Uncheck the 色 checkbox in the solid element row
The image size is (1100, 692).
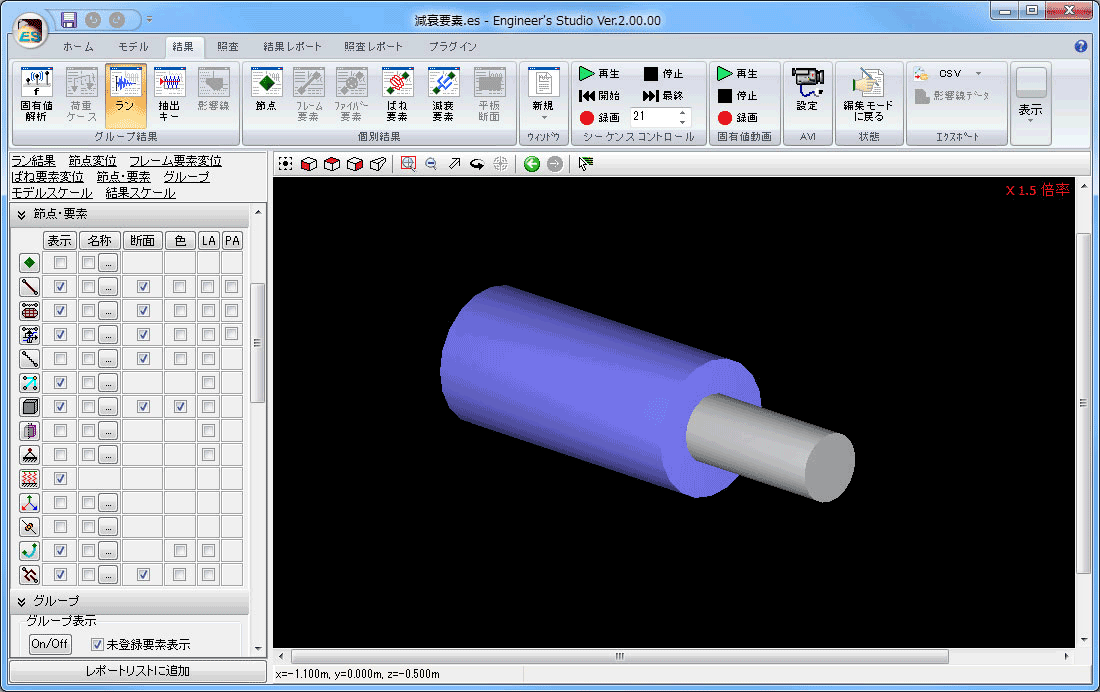pos(180,407)
